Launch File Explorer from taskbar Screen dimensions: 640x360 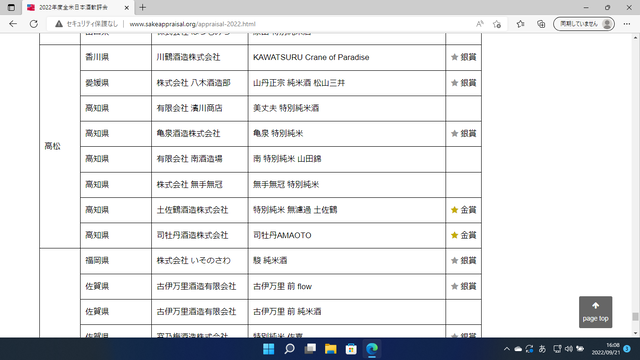click(x=331, y=349)
